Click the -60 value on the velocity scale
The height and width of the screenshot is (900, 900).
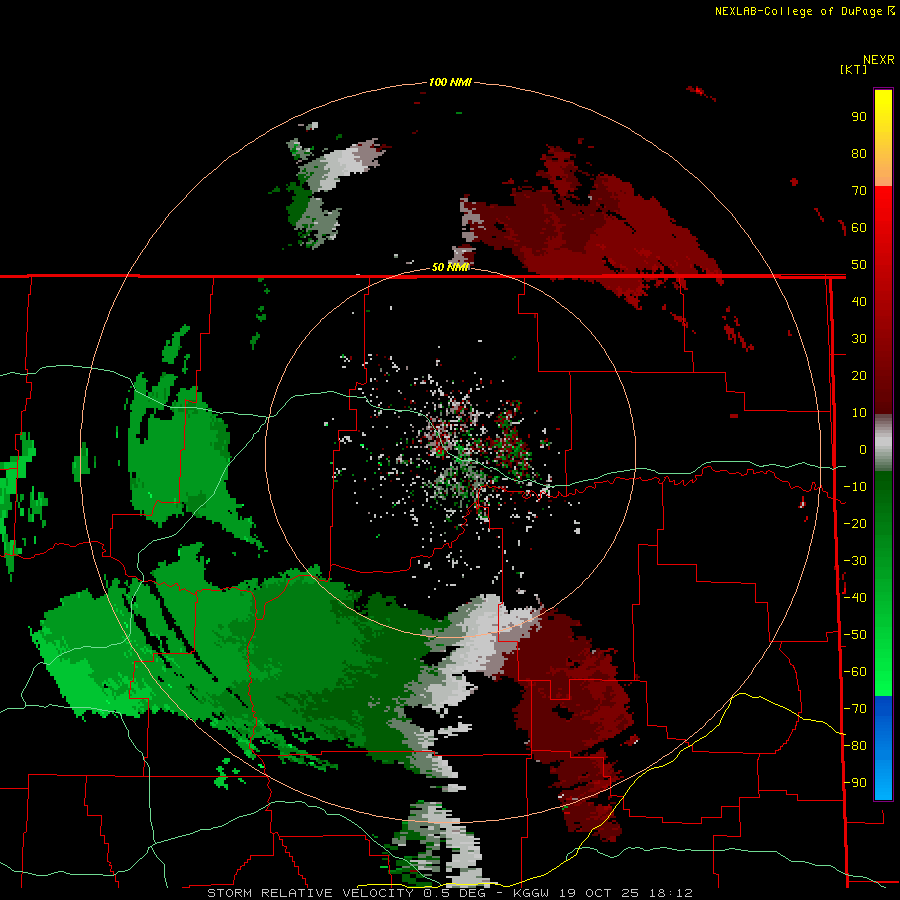855,672
